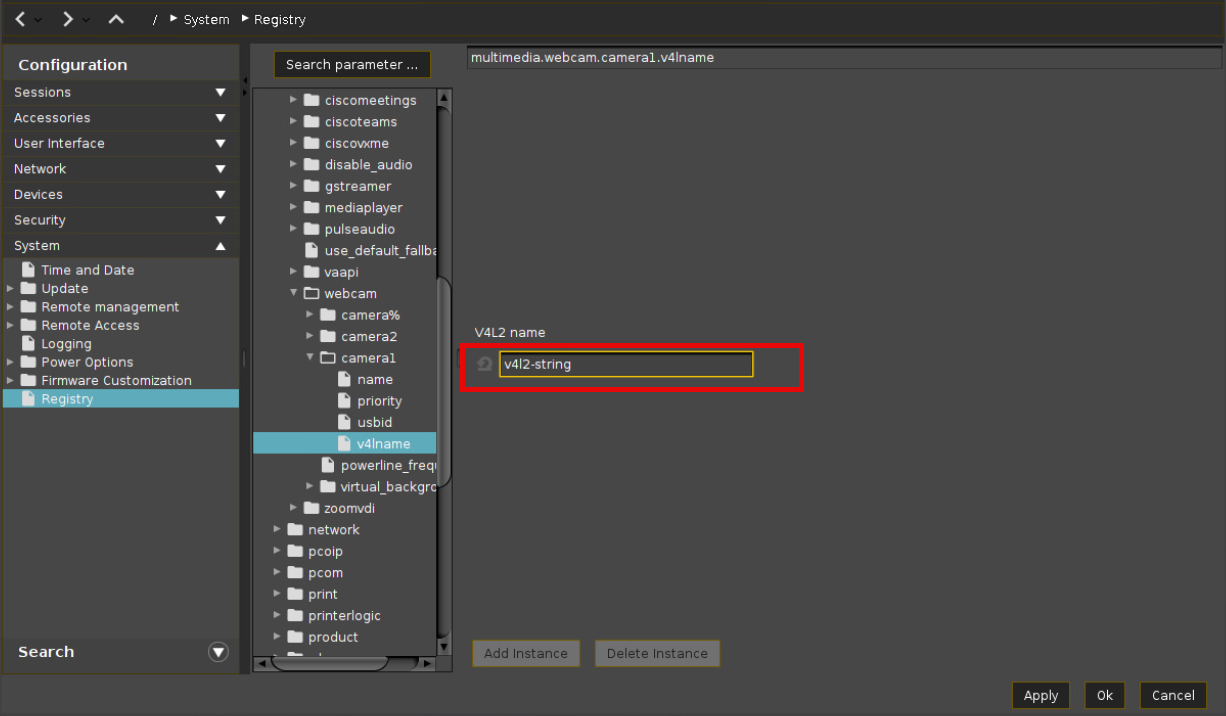Collapse the webcam folder tree node
This screenshot has width=1226, height=716.
[x=294, y=294]
